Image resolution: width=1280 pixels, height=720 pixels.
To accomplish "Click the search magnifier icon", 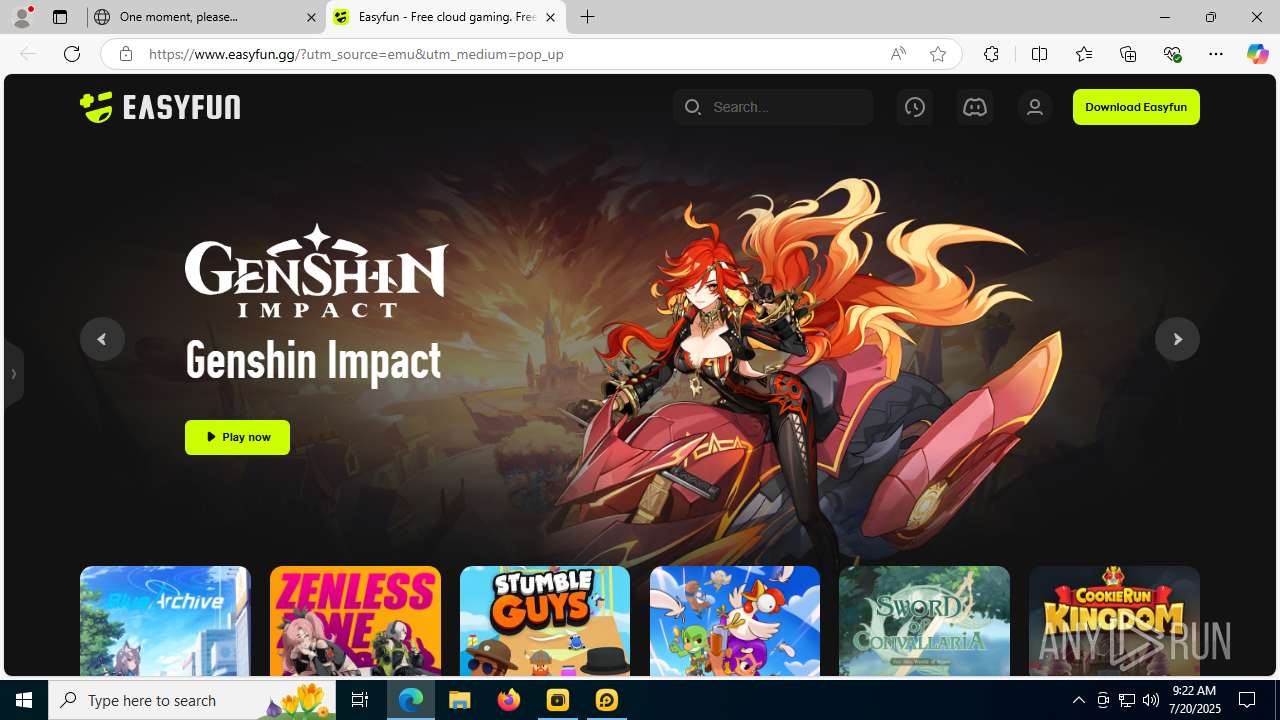I will point(692,107).
